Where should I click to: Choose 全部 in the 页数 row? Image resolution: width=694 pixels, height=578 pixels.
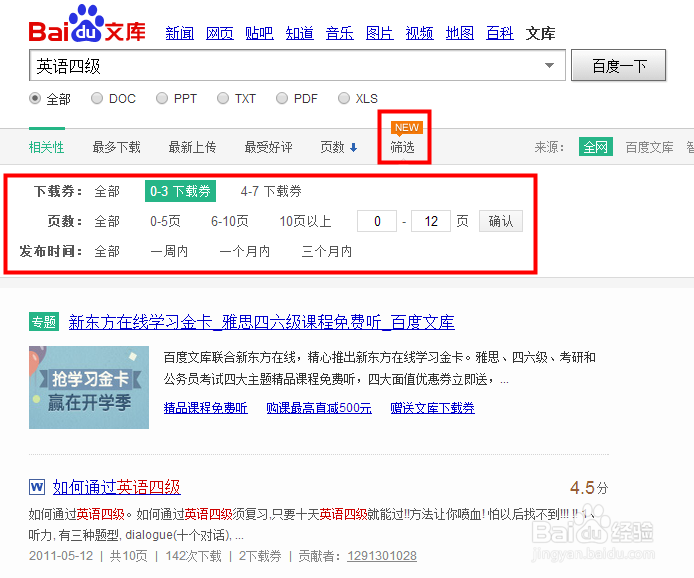point(107,221)
